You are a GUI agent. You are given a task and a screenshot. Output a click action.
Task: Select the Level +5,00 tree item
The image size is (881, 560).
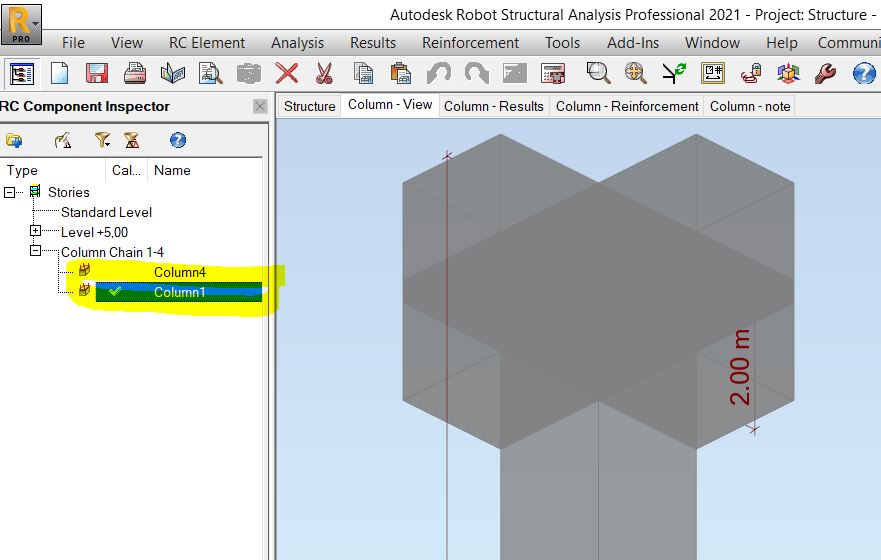pyautogui.click(x=94, y=232)
